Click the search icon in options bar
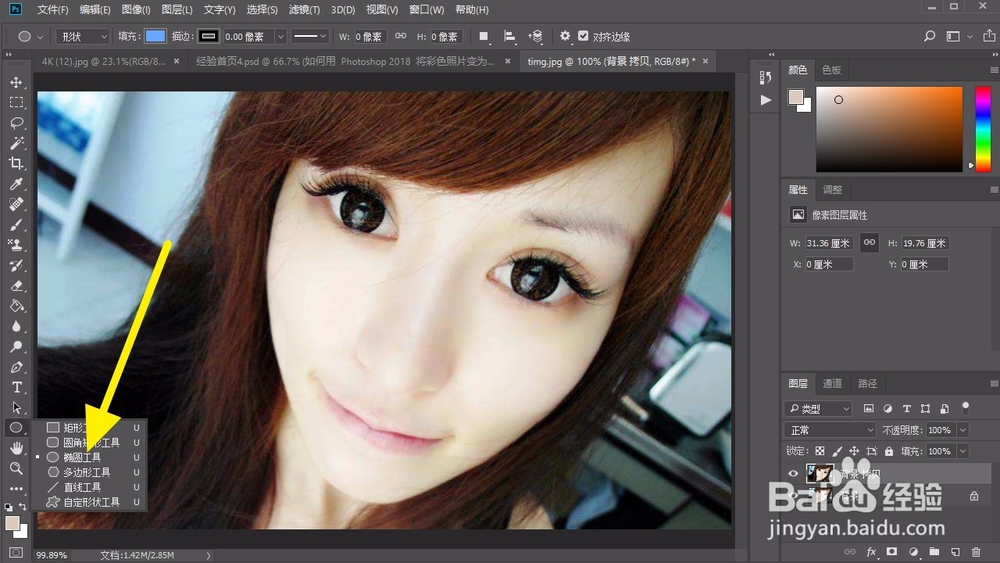The height and width of the screenshot is (563, 1000). 930,36
